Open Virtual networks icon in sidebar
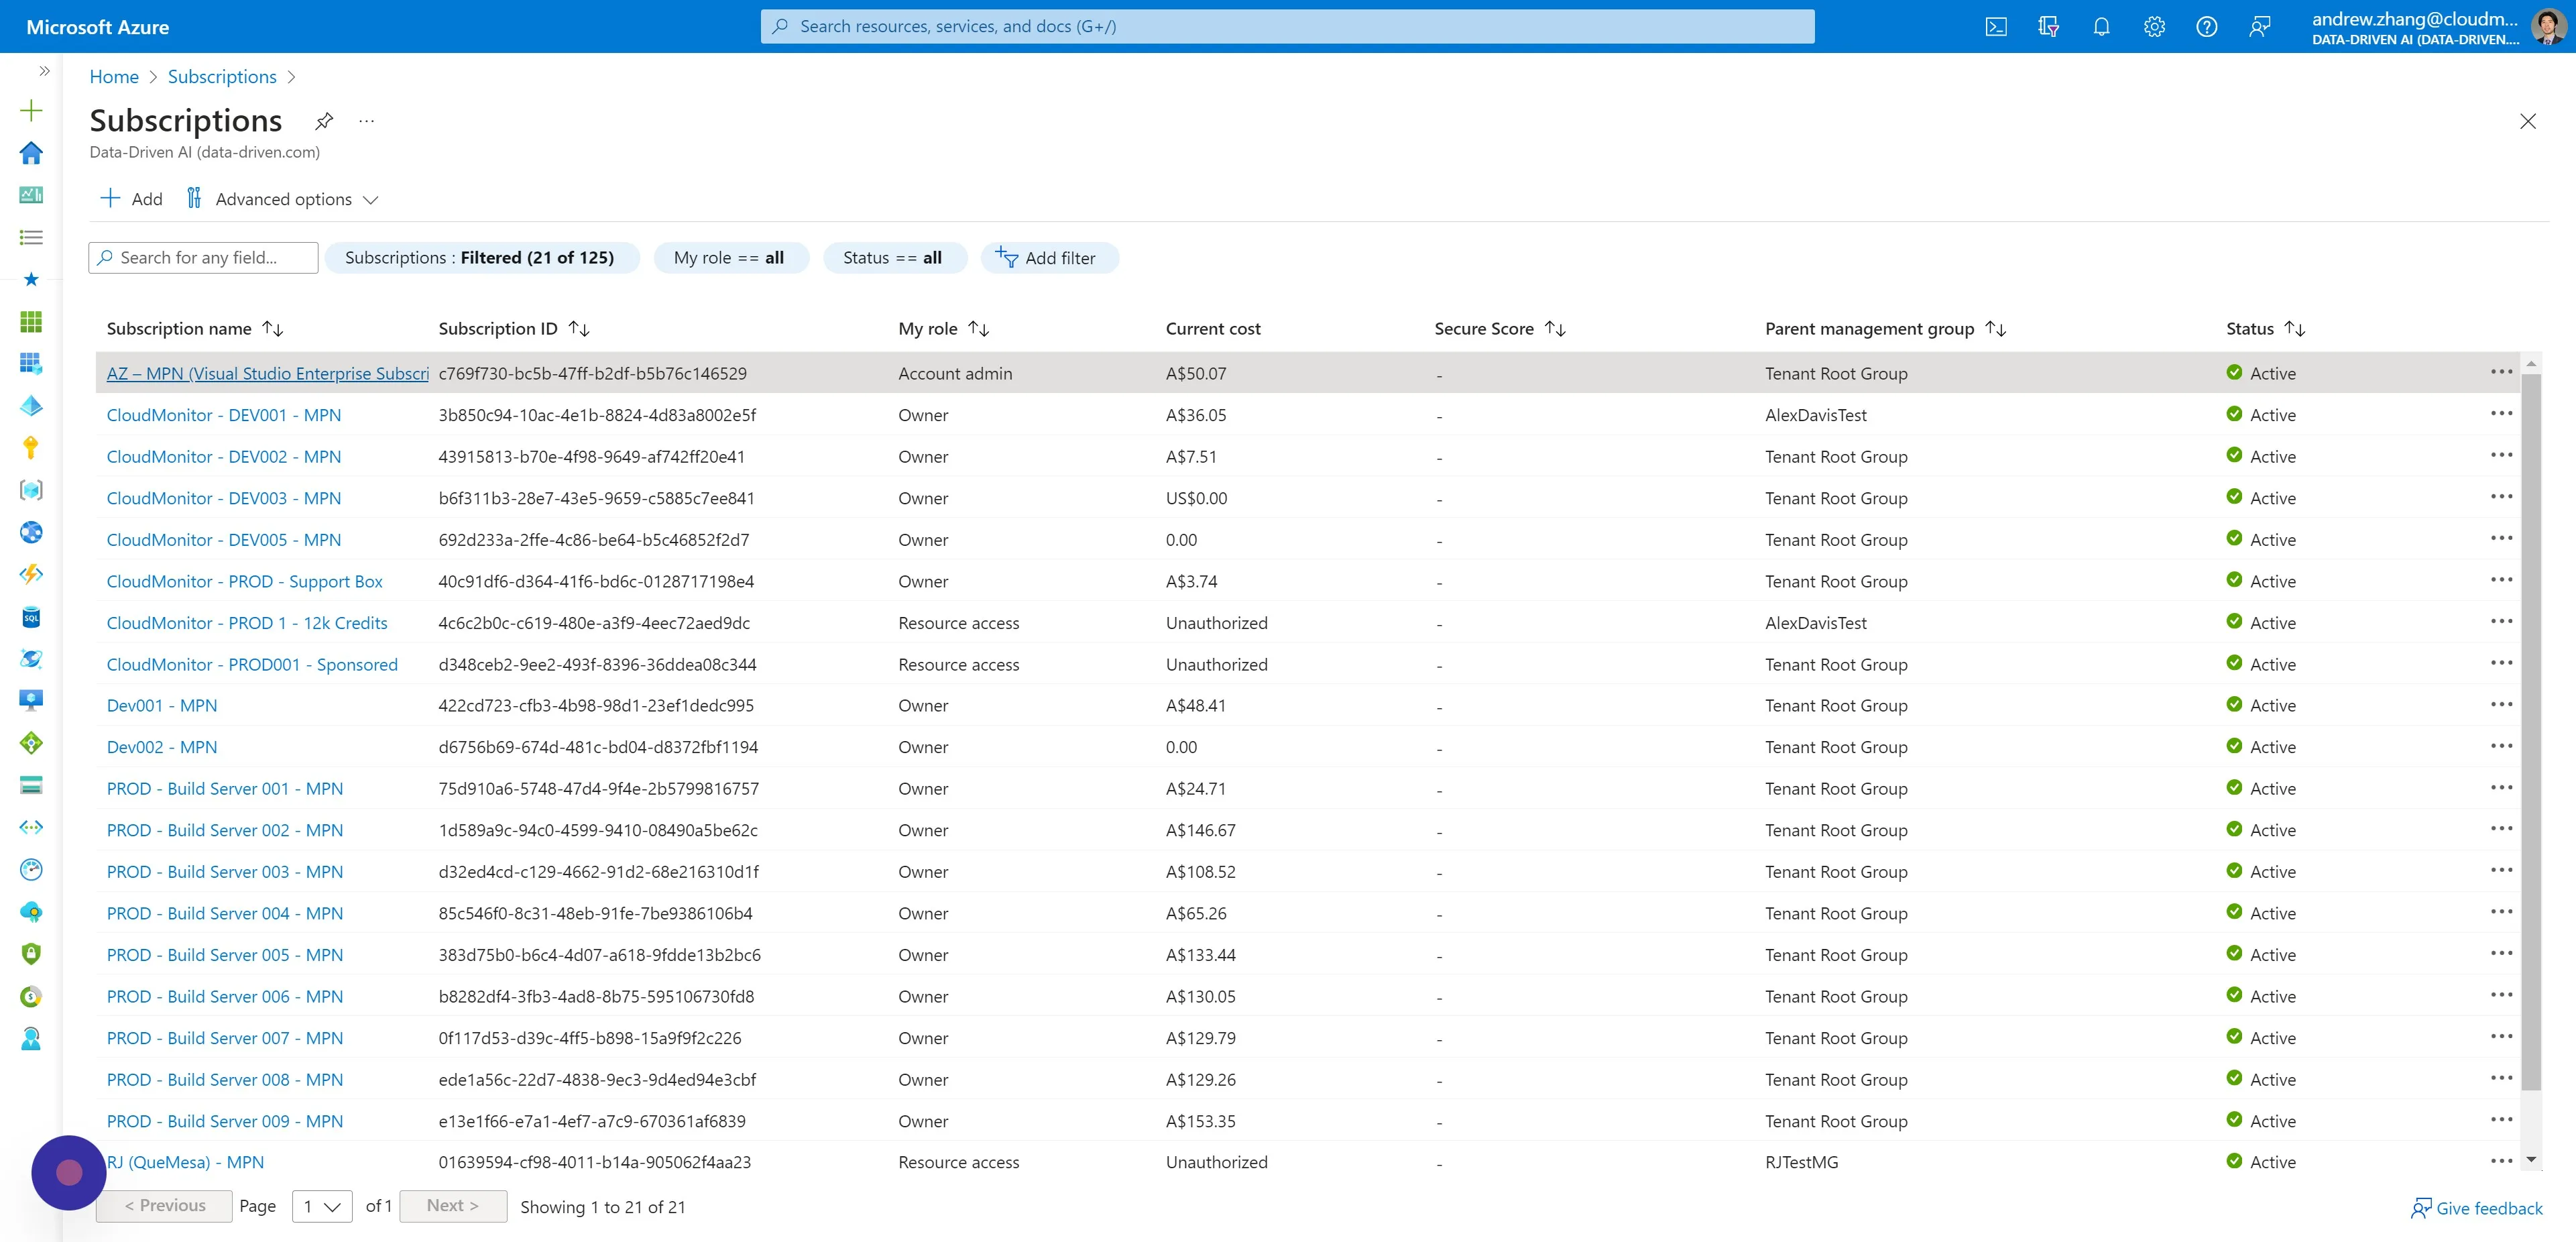This screenshot has width=2576, height=1242. click(31, 827)
